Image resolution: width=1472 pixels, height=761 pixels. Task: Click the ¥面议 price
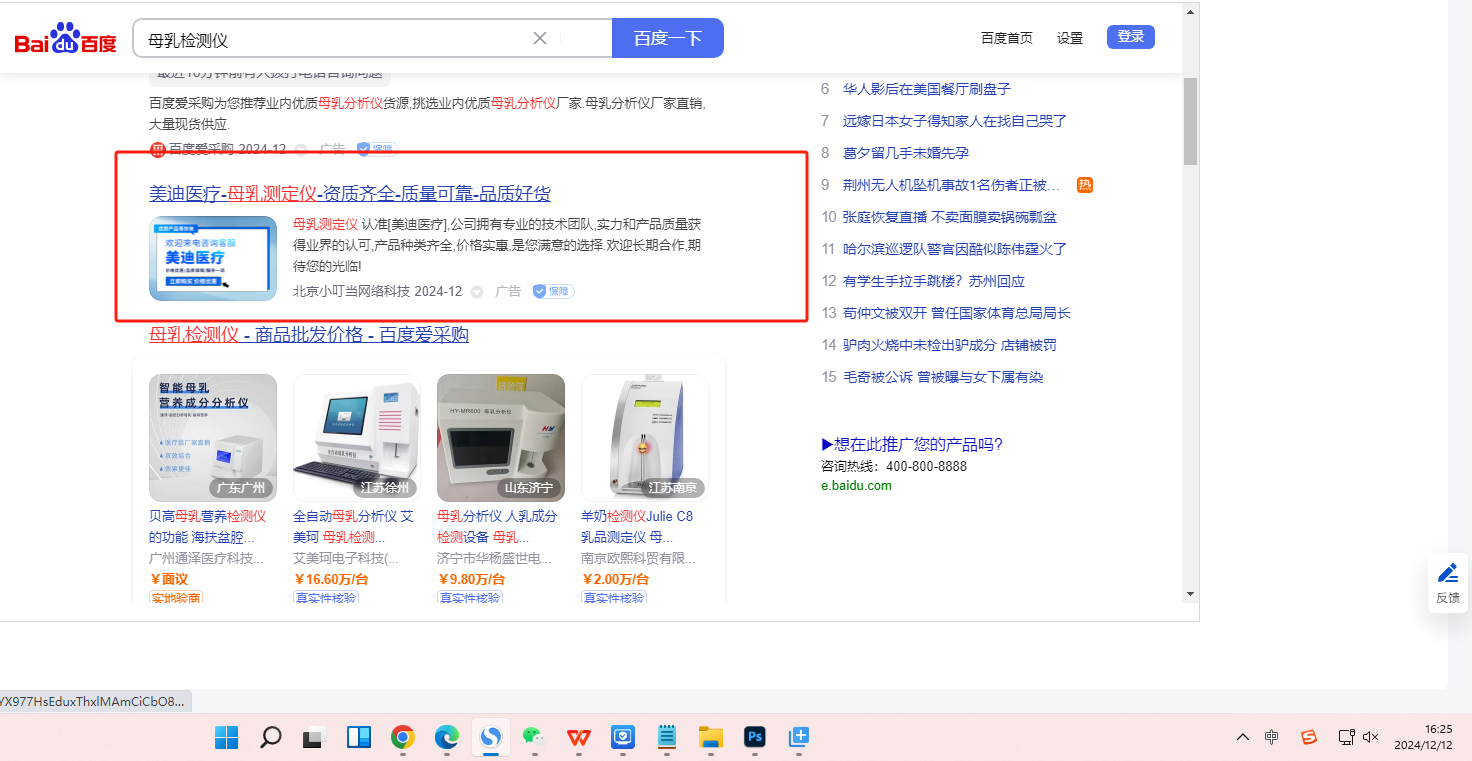tap(169, 579)
